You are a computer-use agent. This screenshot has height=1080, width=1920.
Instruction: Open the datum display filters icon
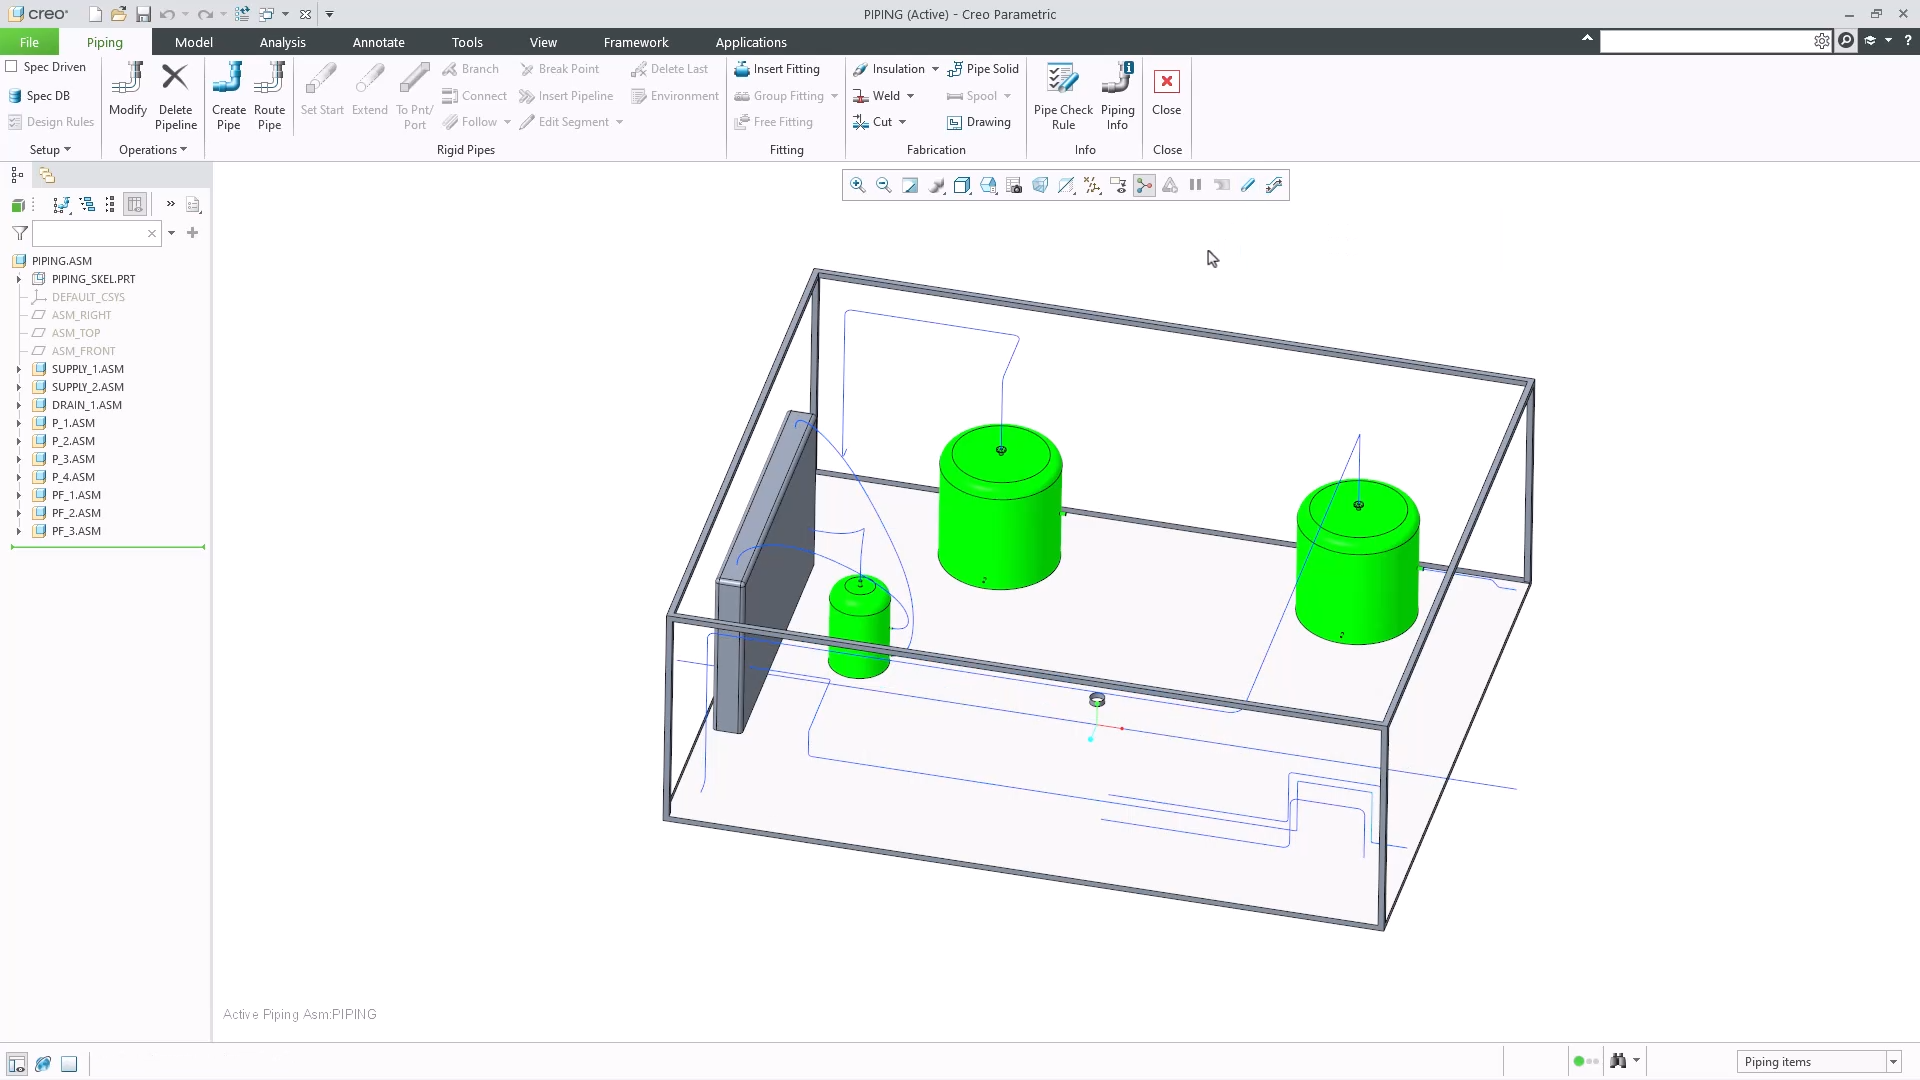pos(1092,185)
